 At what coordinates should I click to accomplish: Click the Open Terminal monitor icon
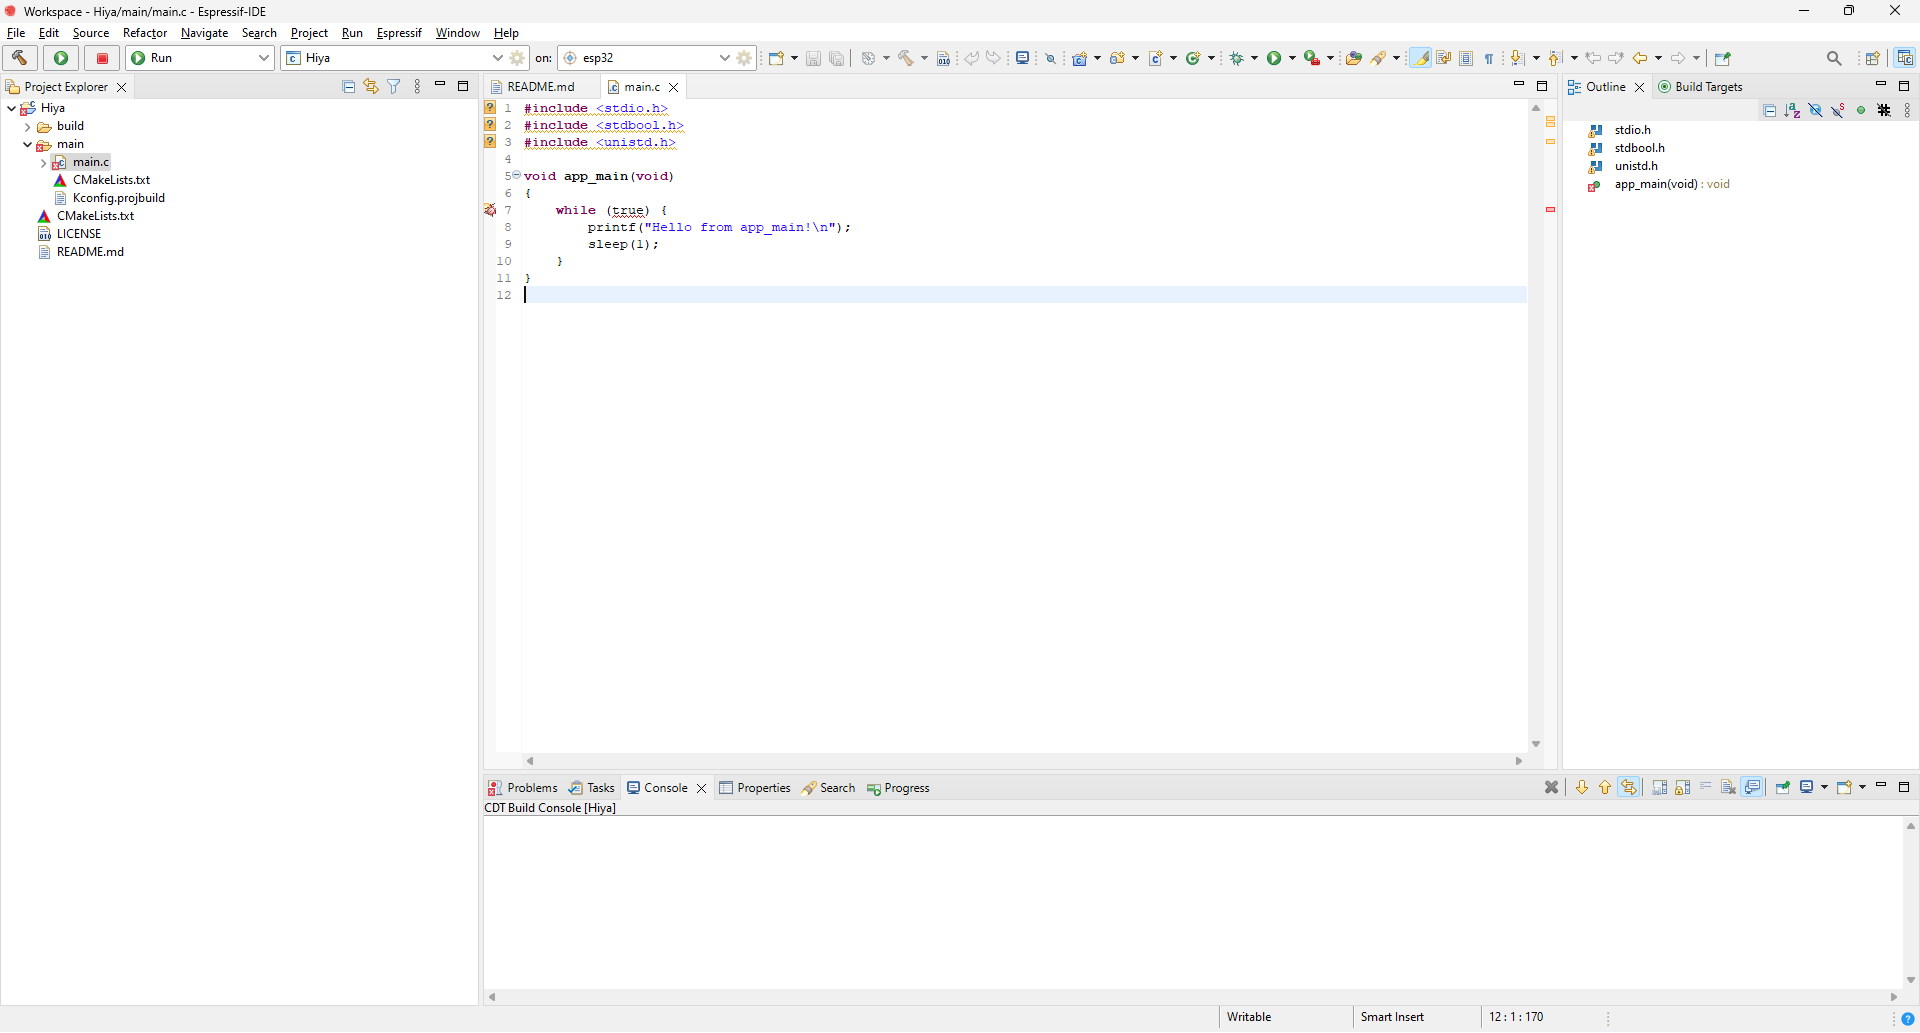coord(1022,58)
